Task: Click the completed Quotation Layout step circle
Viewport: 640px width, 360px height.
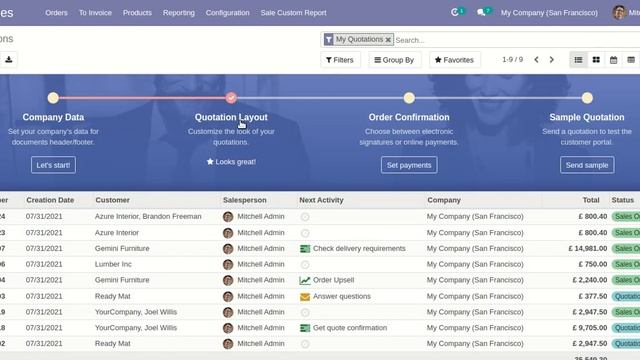Action: [x=231, y=98]
